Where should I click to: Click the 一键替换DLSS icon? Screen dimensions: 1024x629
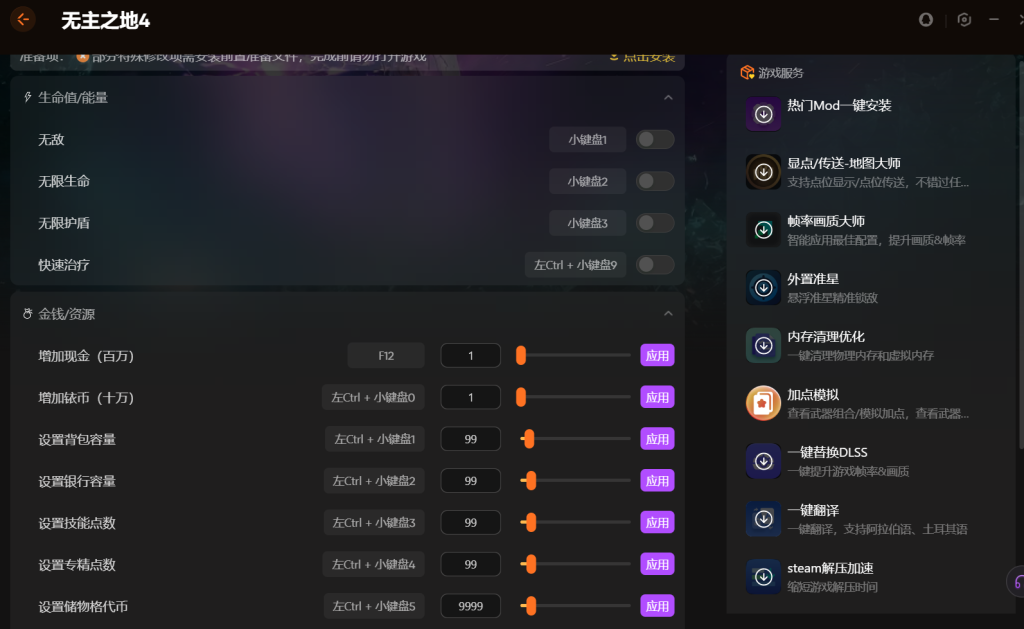click(x=763, y=461)
